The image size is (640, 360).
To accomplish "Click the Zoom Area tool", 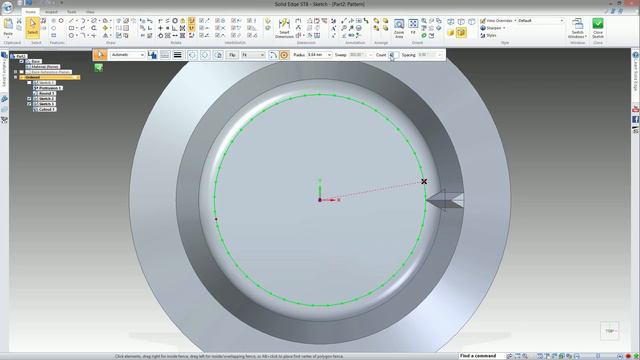I will [399, 28].
